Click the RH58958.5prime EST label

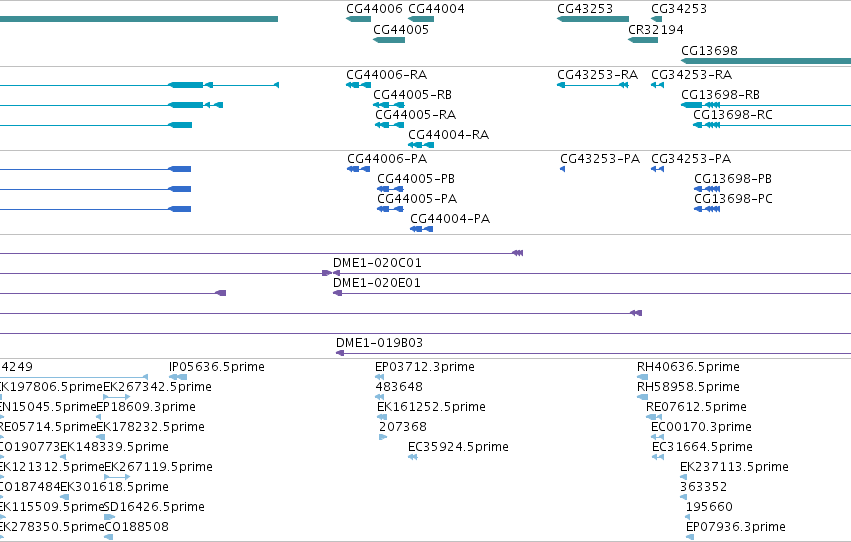tap(688, 387)
